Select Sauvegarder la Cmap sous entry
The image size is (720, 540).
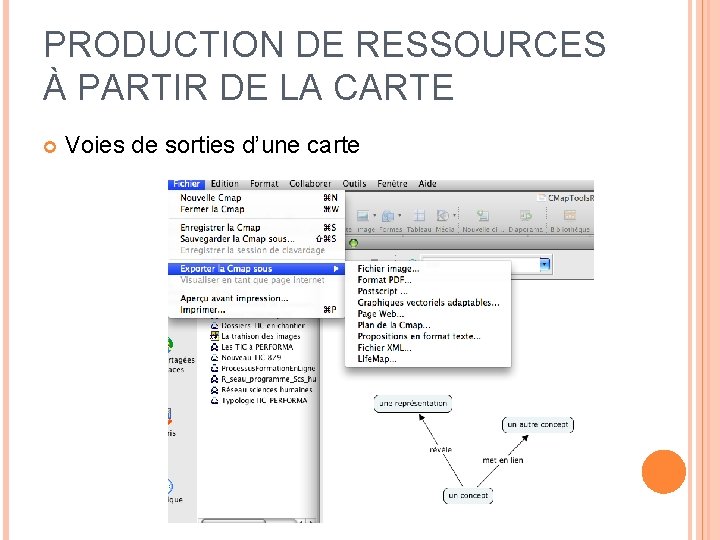tap(256, 239)
